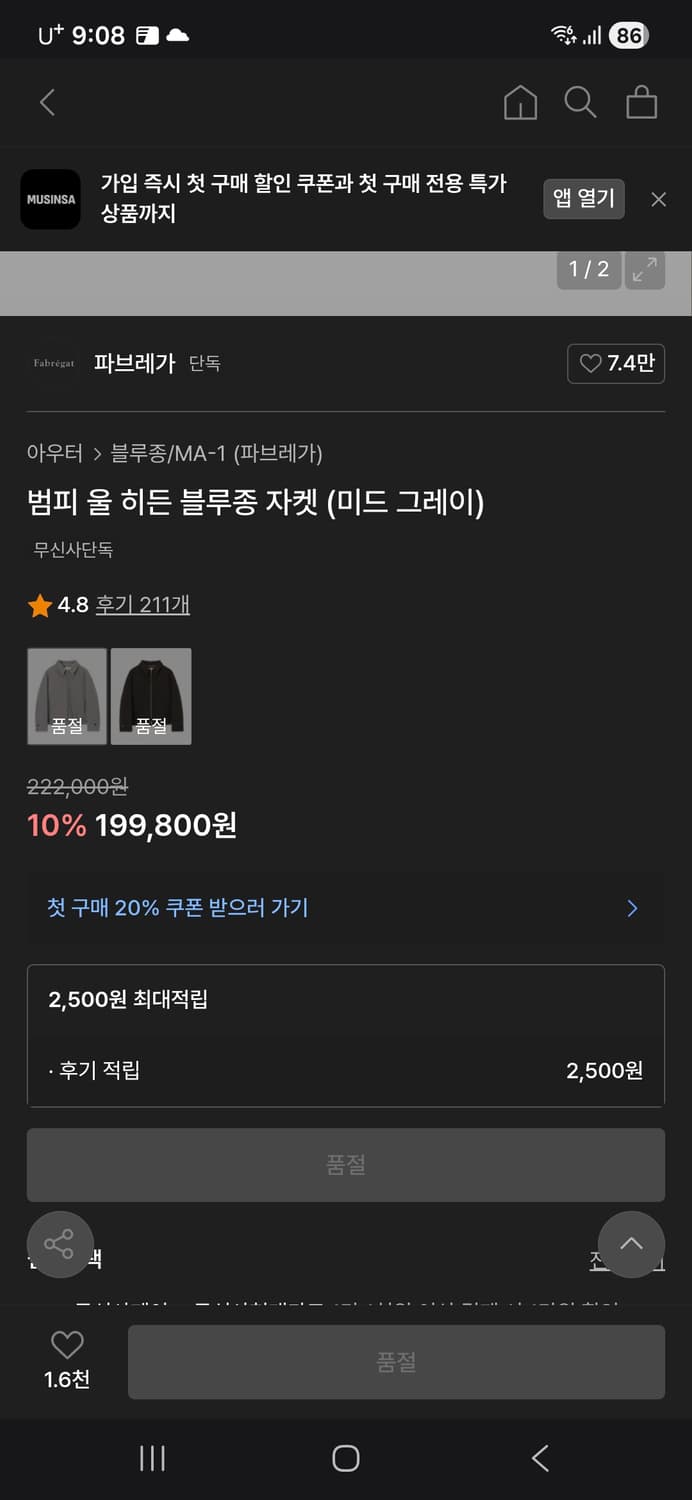Favorite the product using the bottom heart
Image resolution: width=692 pixels, height=1500 pixels.
(66, 1346)
